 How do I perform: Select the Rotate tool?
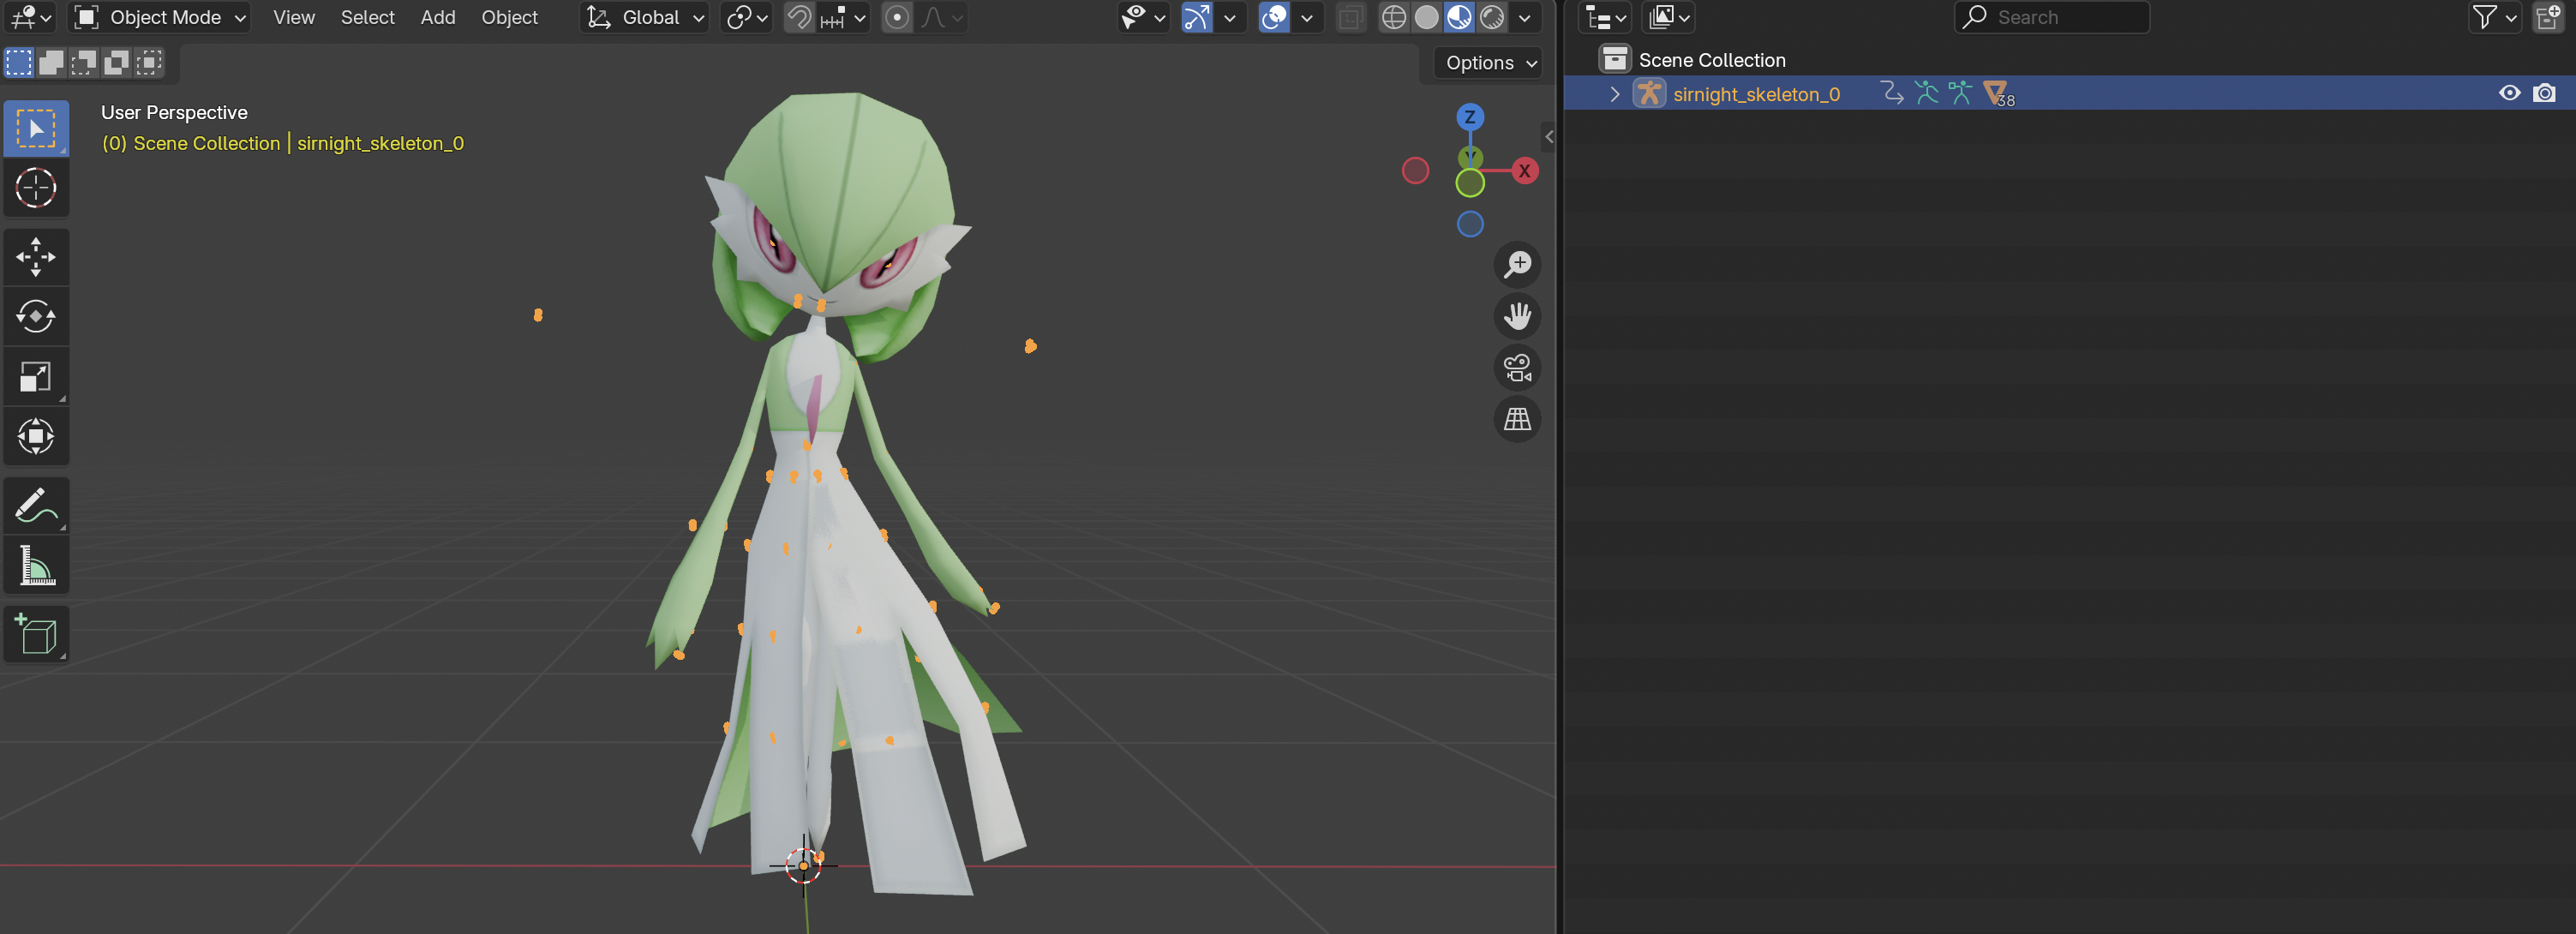36,316
